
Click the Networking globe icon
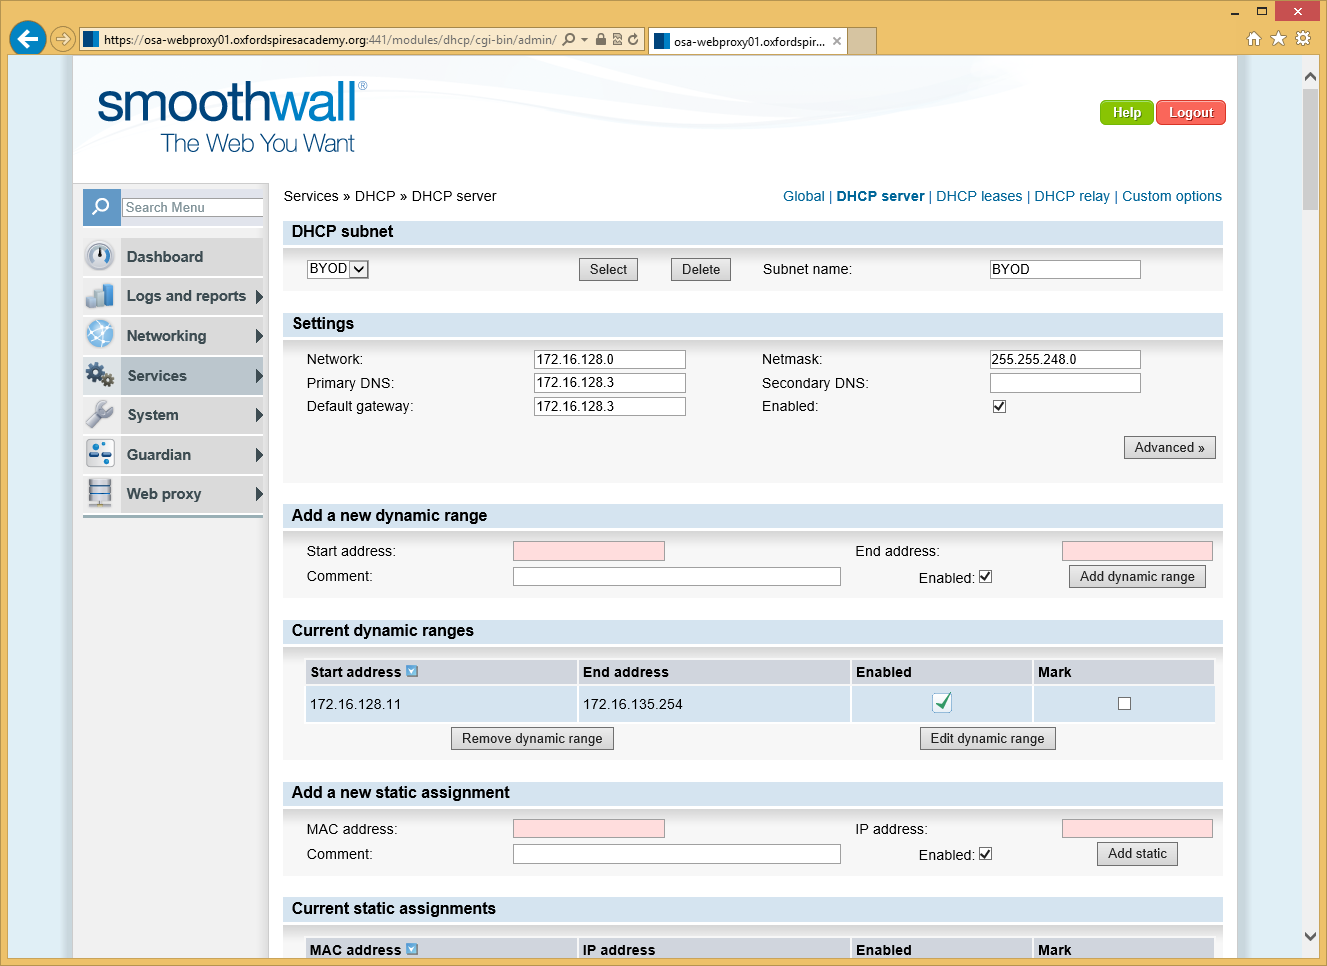100,334
